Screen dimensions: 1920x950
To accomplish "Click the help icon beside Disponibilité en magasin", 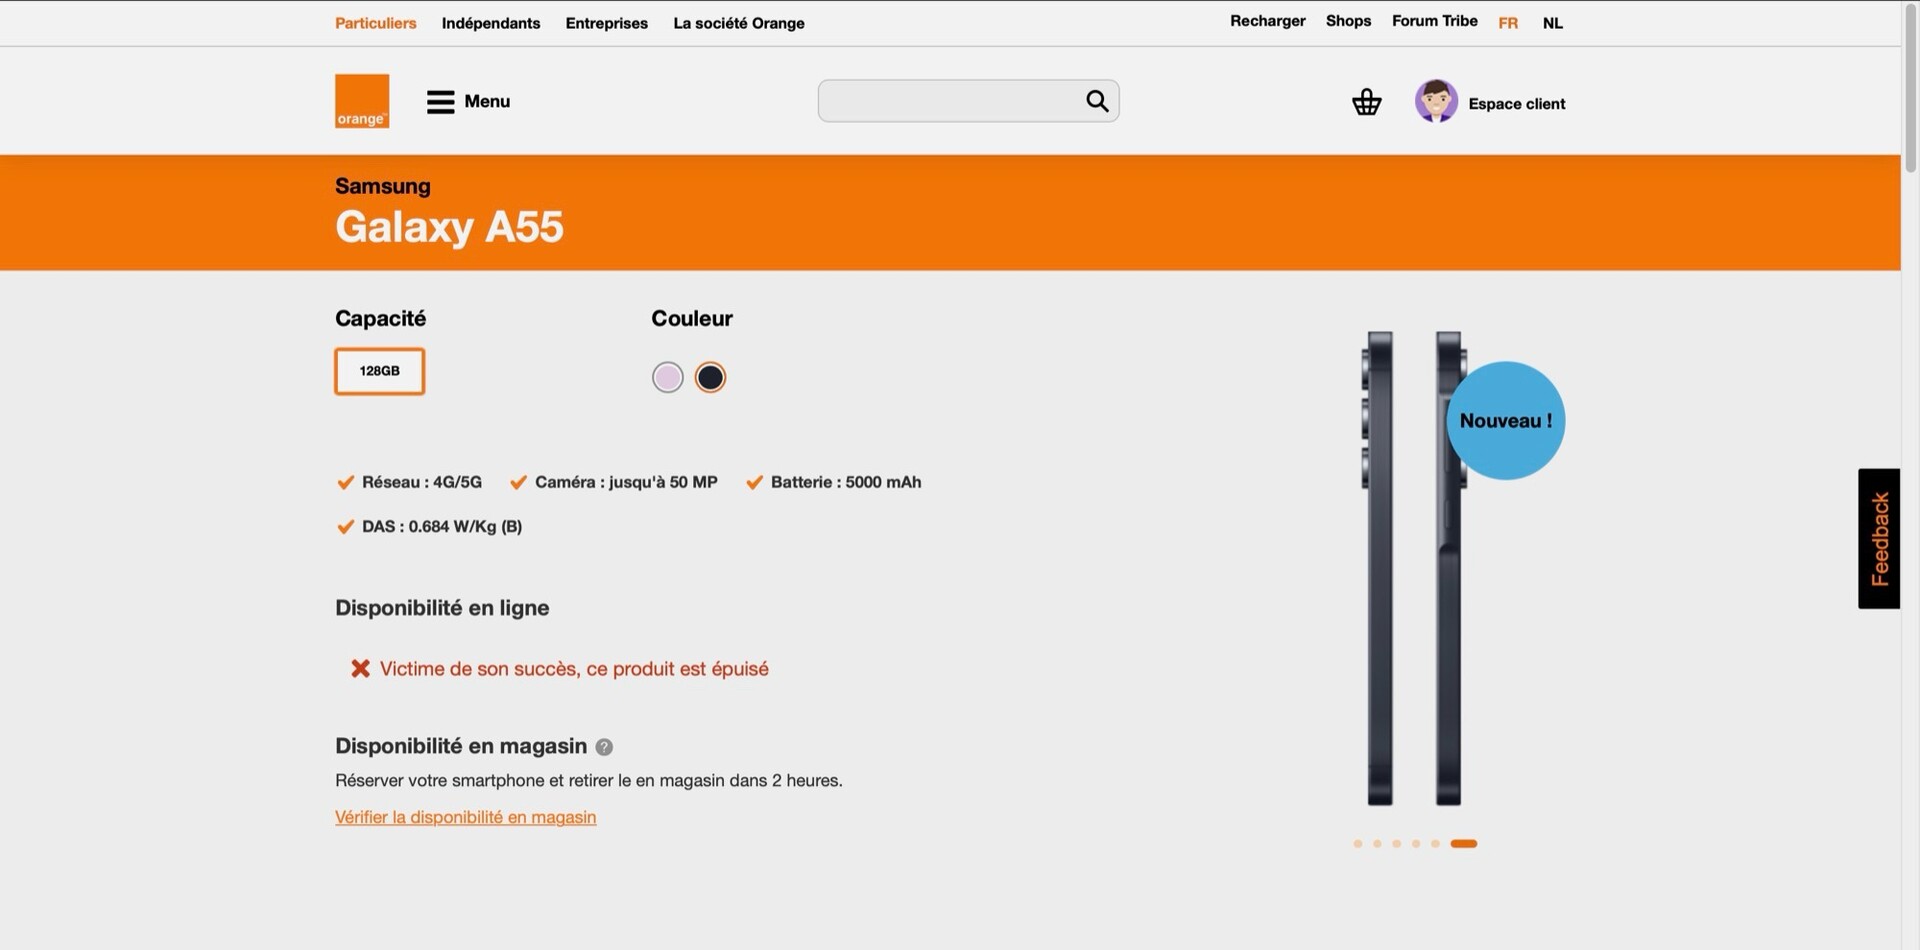I will click(604, 747).
